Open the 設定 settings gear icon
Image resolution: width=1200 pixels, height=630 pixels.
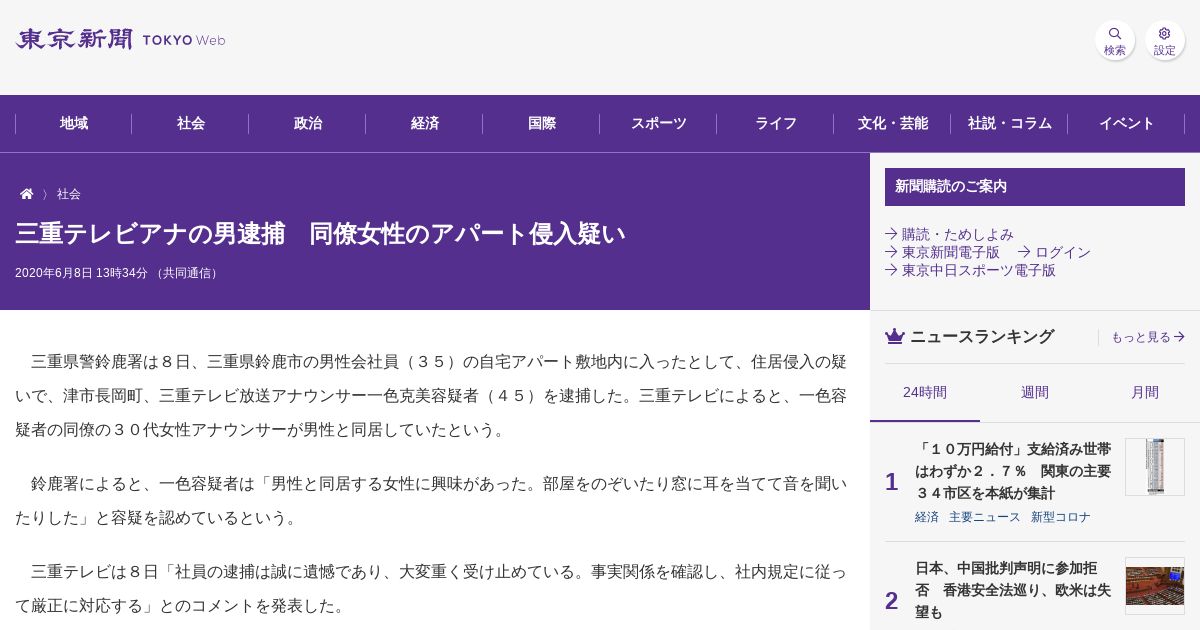(x=1164, y=41)
